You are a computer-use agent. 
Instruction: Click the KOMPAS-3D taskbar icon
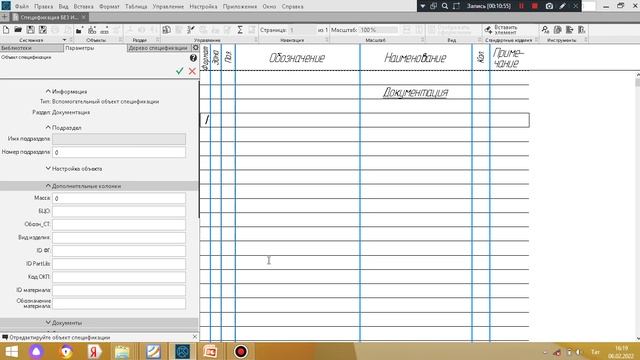tap(182, 351)
